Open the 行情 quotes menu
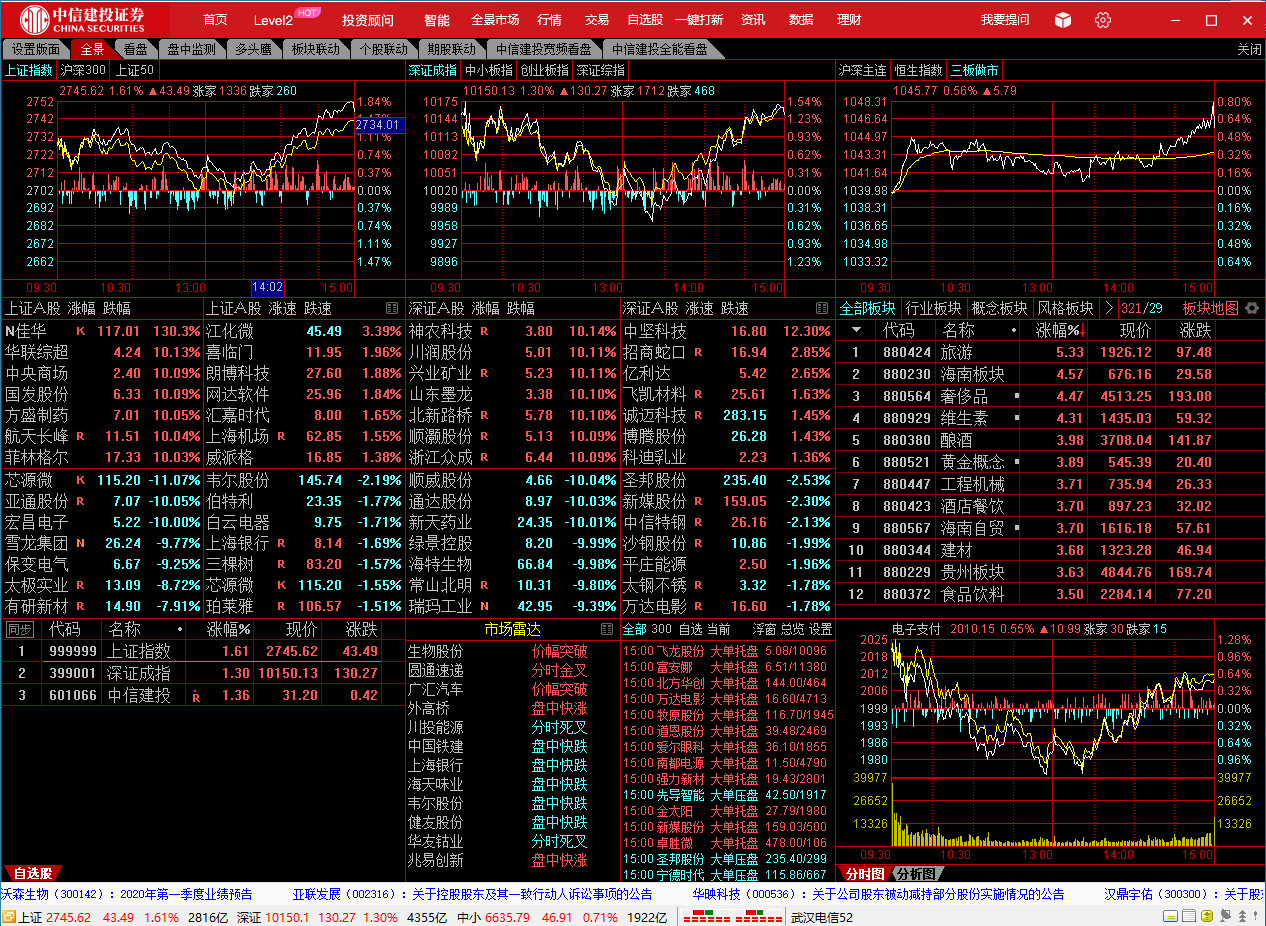 [549, 20]
